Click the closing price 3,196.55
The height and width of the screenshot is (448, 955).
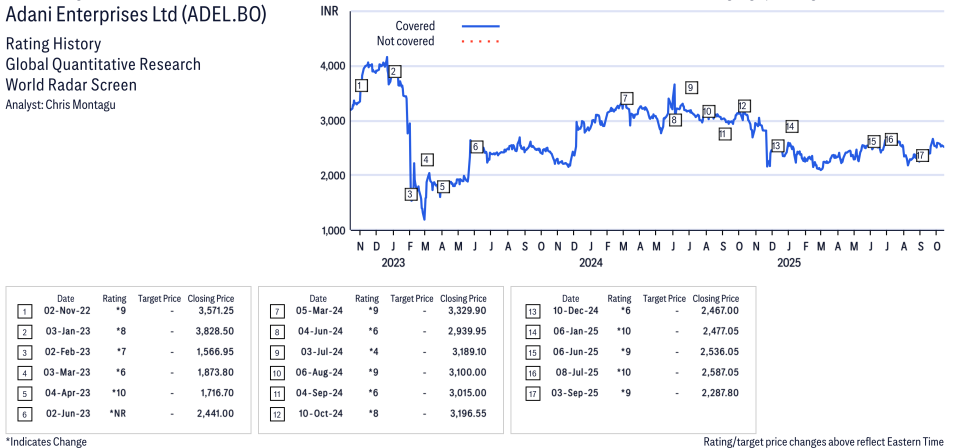click(462, 412)
